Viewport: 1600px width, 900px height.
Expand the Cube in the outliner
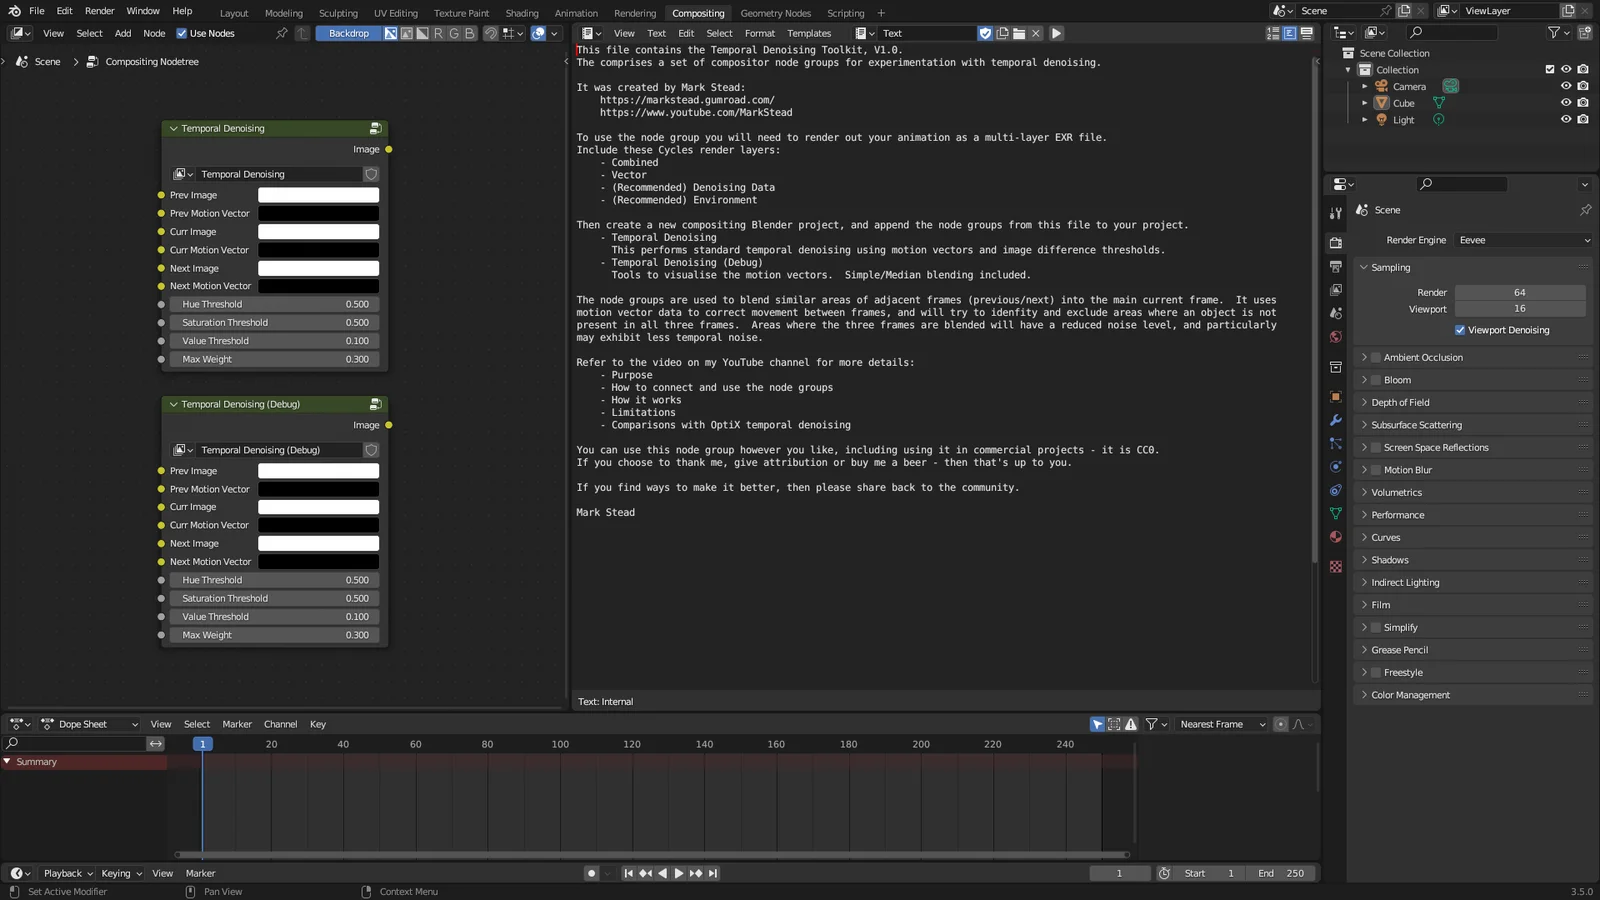1365,103
